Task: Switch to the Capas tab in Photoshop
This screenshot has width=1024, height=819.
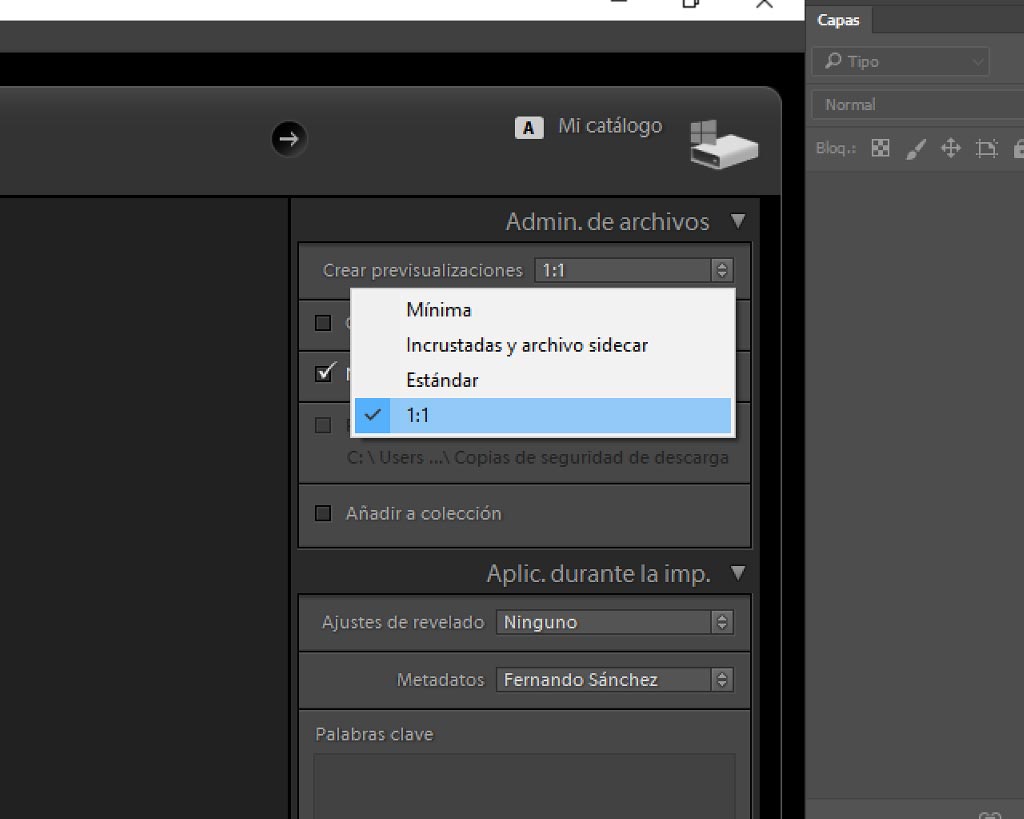Action: coord(839,20)
